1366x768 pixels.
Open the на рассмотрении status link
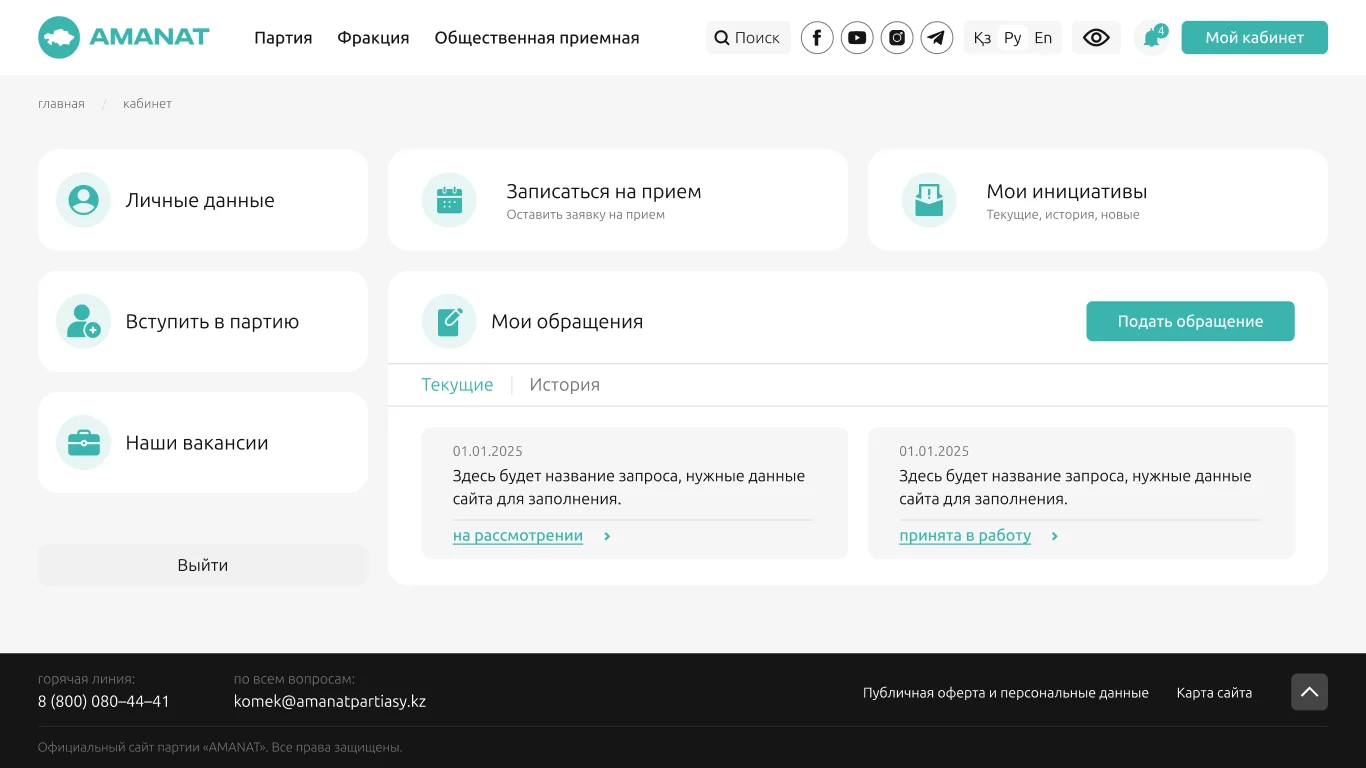[518, 536]
